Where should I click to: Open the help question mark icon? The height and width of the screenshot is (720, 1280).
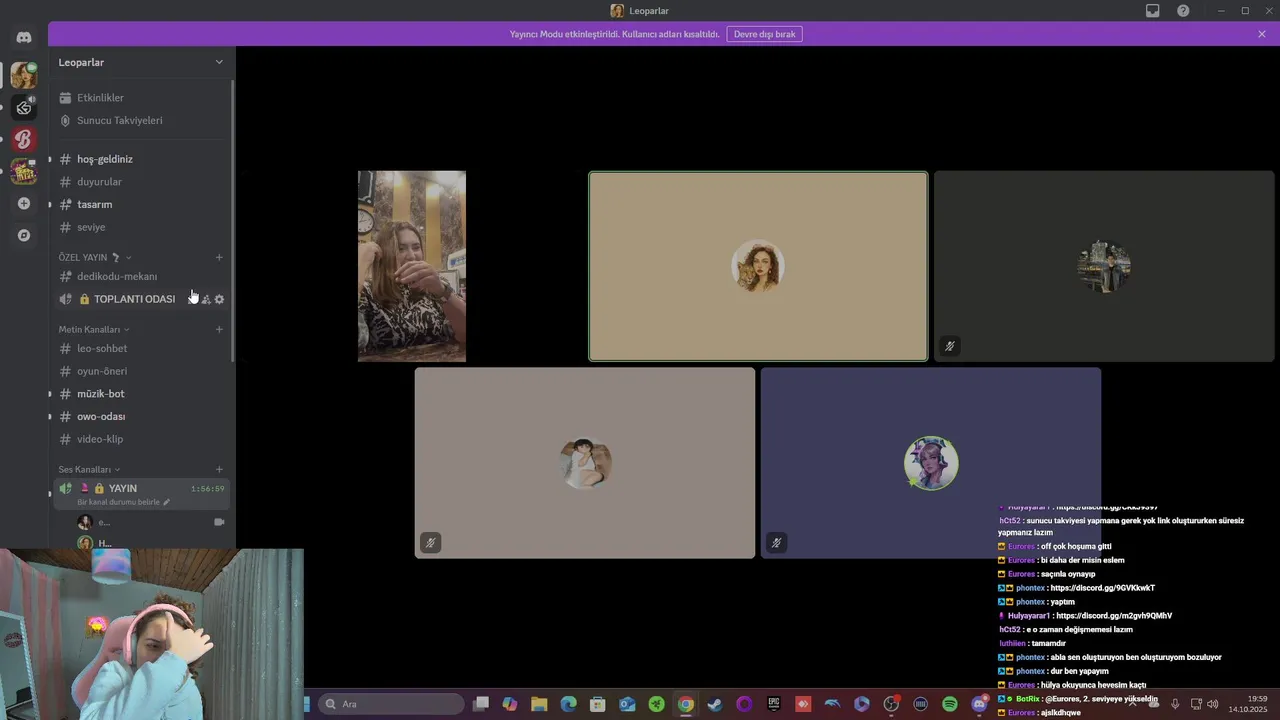tap(1184, 11)
